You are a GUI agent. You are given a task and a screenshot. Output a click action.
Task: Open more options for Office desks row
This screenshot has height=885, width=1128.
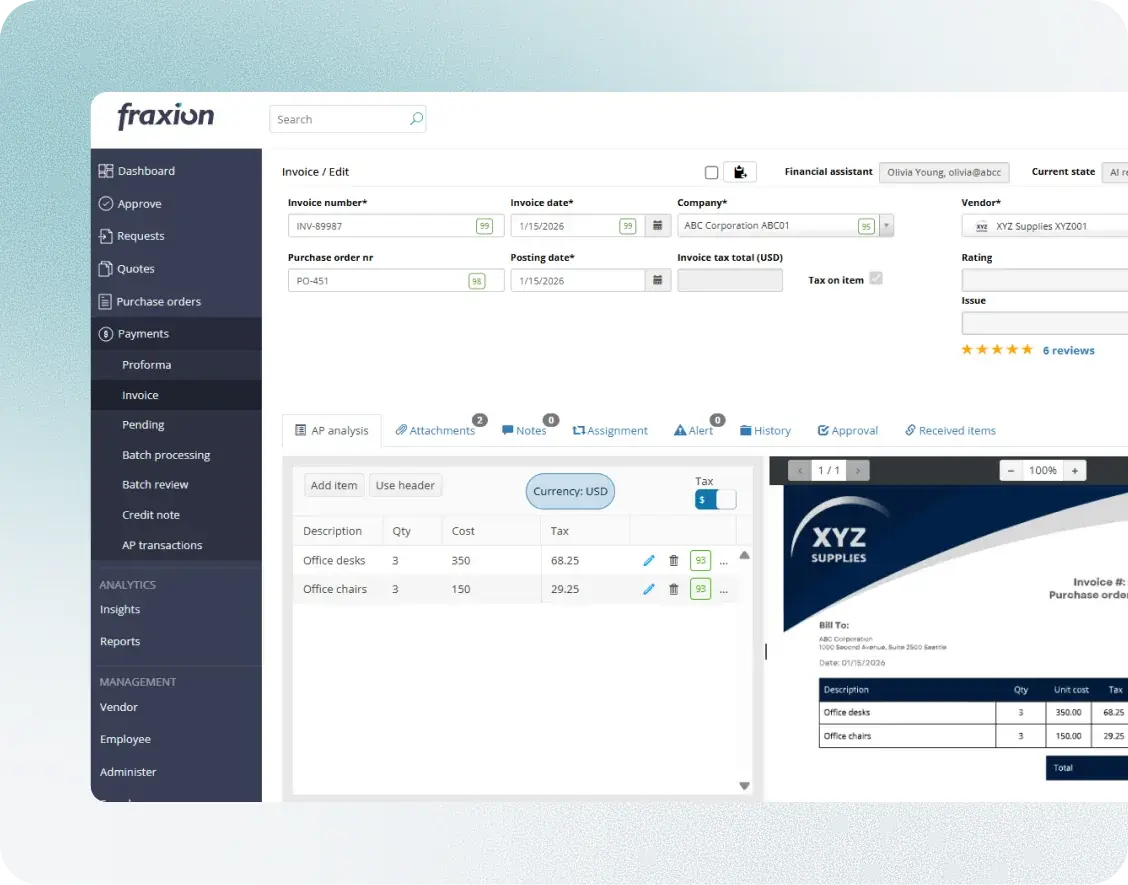(724, 562)
